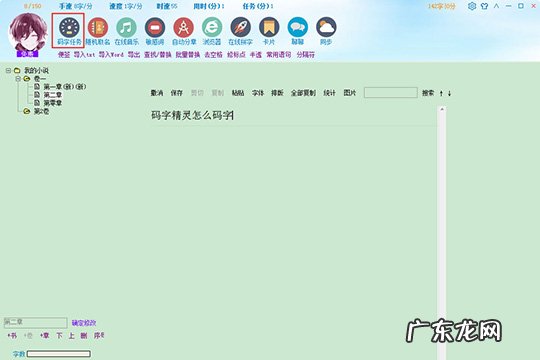Open 统计 statistics

[x=329, y=93]
